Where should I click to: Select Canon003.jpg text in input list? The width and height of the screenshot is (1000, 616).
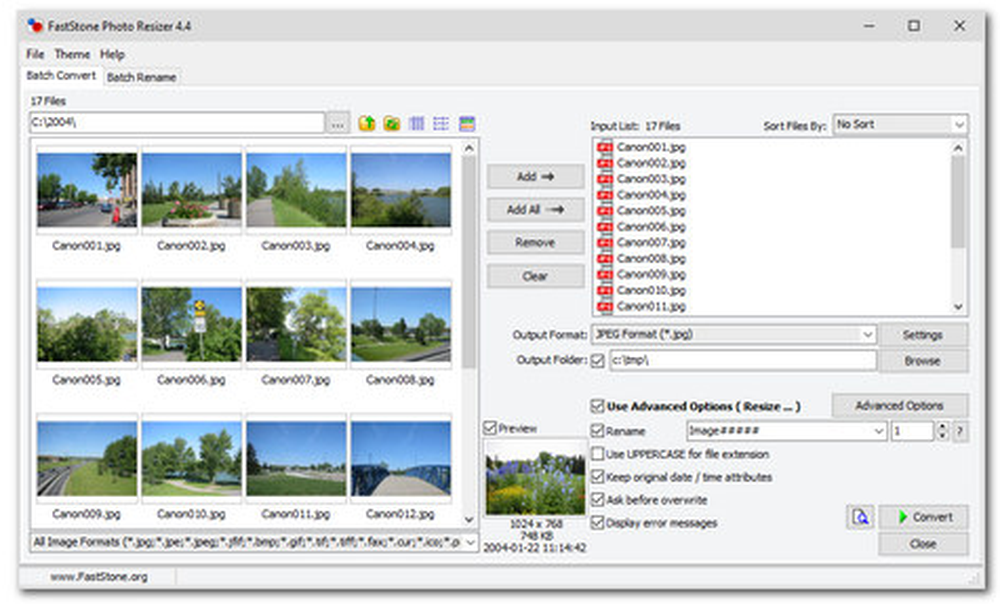point(651,179)
